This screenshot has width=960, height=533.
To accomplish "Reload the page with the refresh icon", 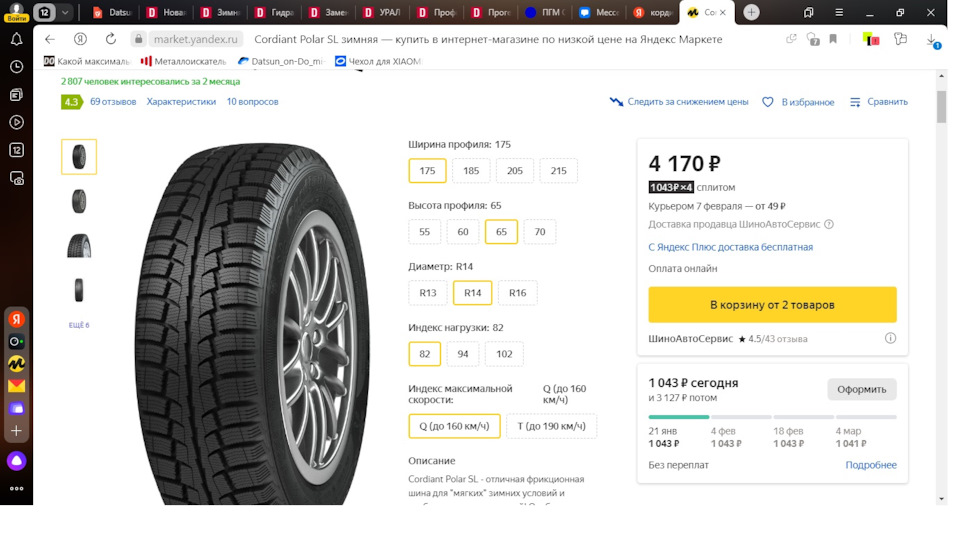I will click(79, 39).
